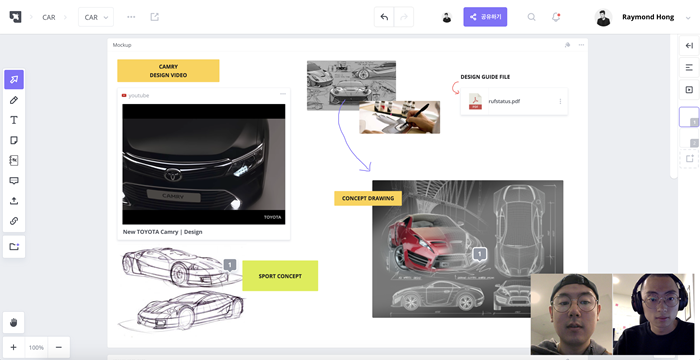
Task: Select the pencil drawing tool
Action: 14,100
